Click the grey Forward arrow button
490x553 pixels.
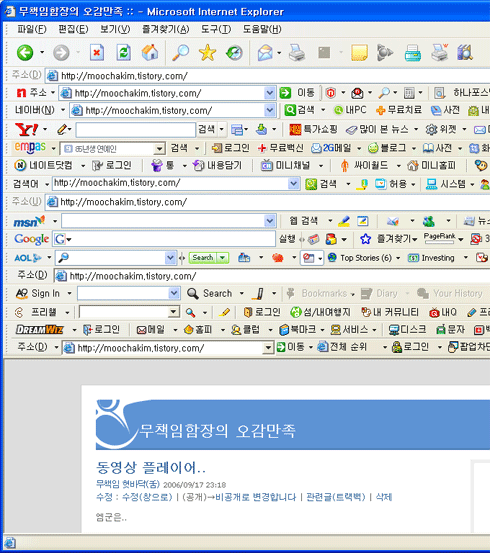click(x=61, y=53)
